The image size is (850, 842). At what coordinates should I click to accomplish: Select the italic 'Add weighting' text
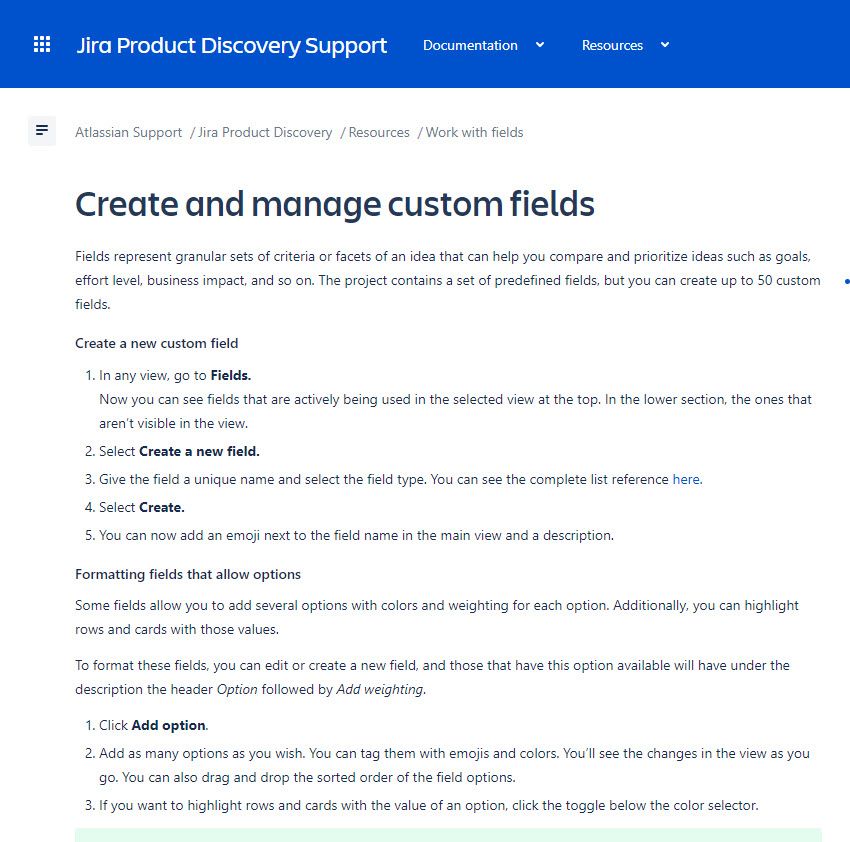(379, 689)
